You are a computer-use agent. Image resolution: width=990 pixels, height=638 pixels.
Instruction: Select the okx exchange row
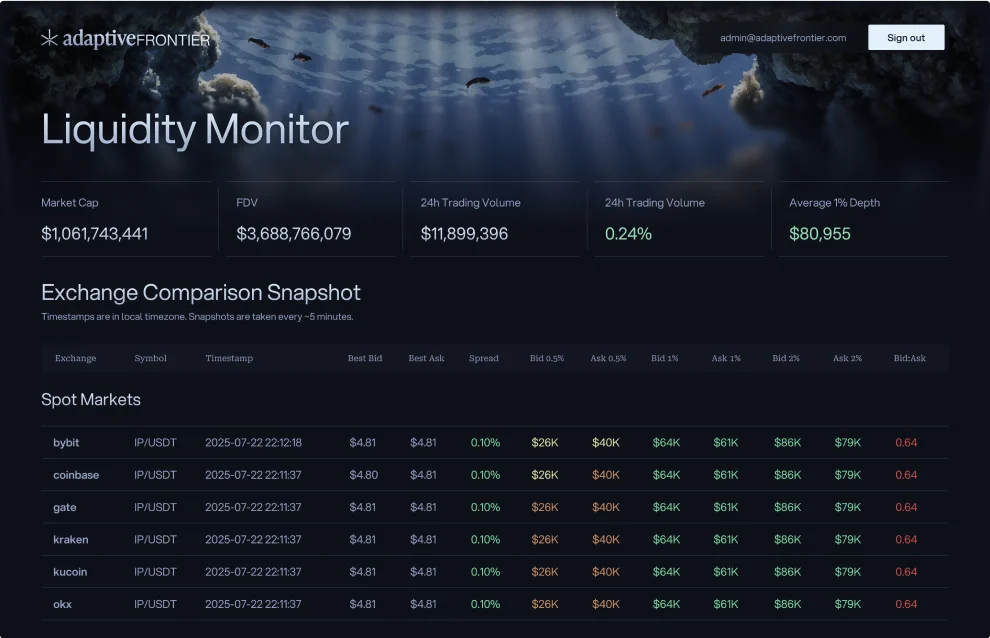(62, 604)
